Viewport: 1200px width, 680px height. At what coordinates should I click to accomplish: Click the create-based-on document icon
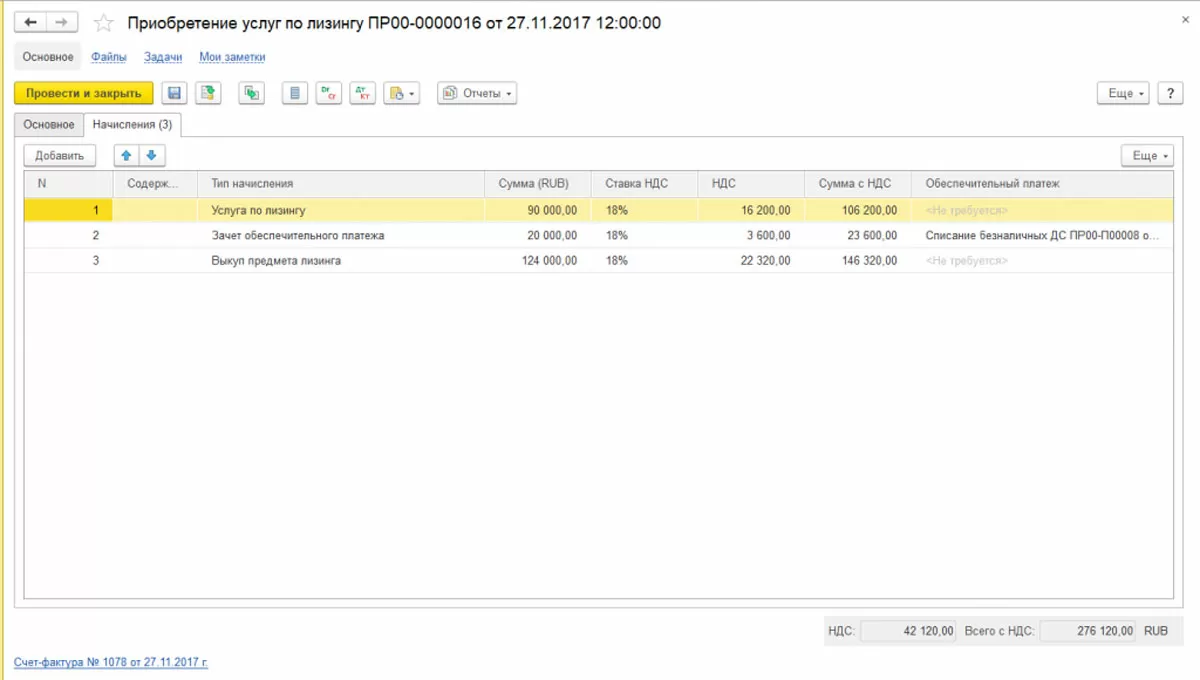[252, 93]
